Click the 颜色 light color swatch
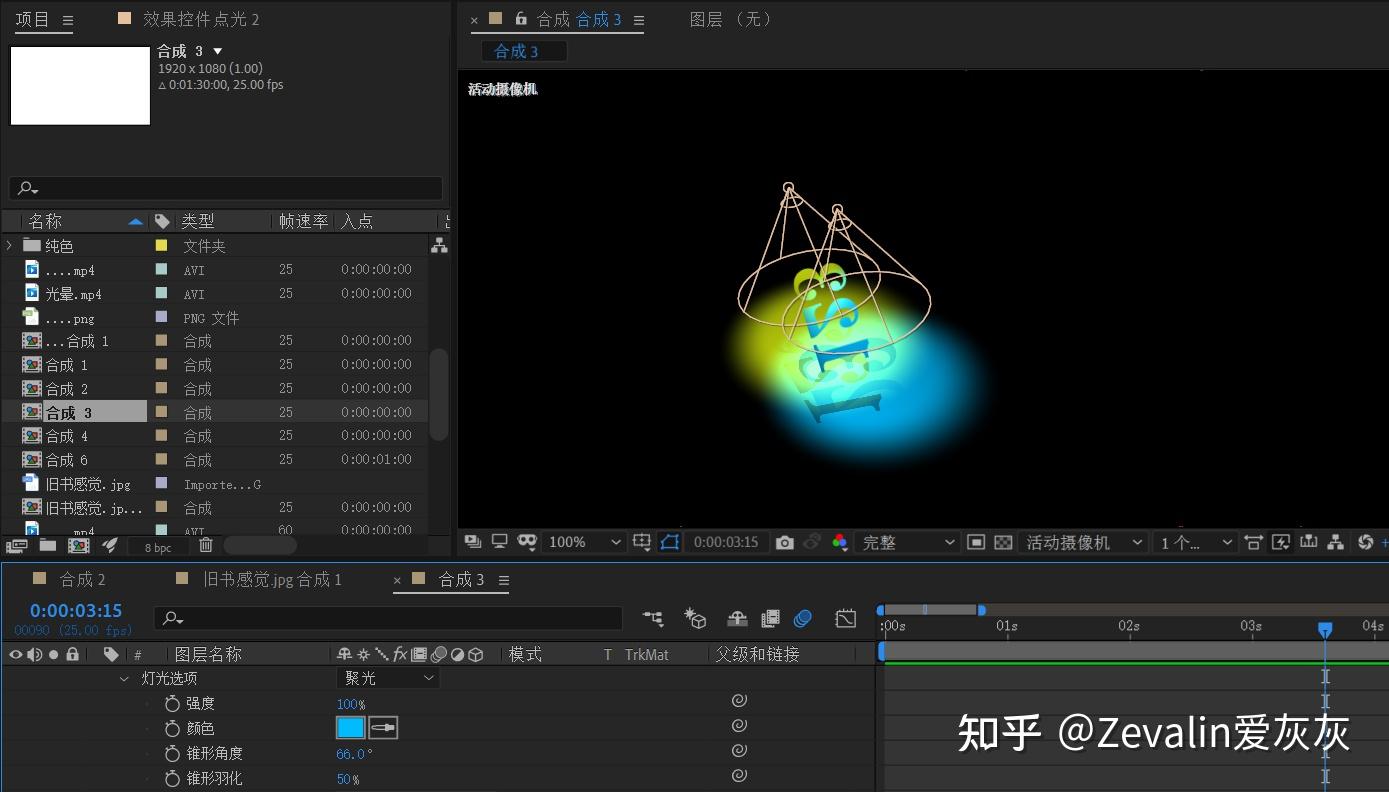1389x792 pixels. [x=352, y=727]
